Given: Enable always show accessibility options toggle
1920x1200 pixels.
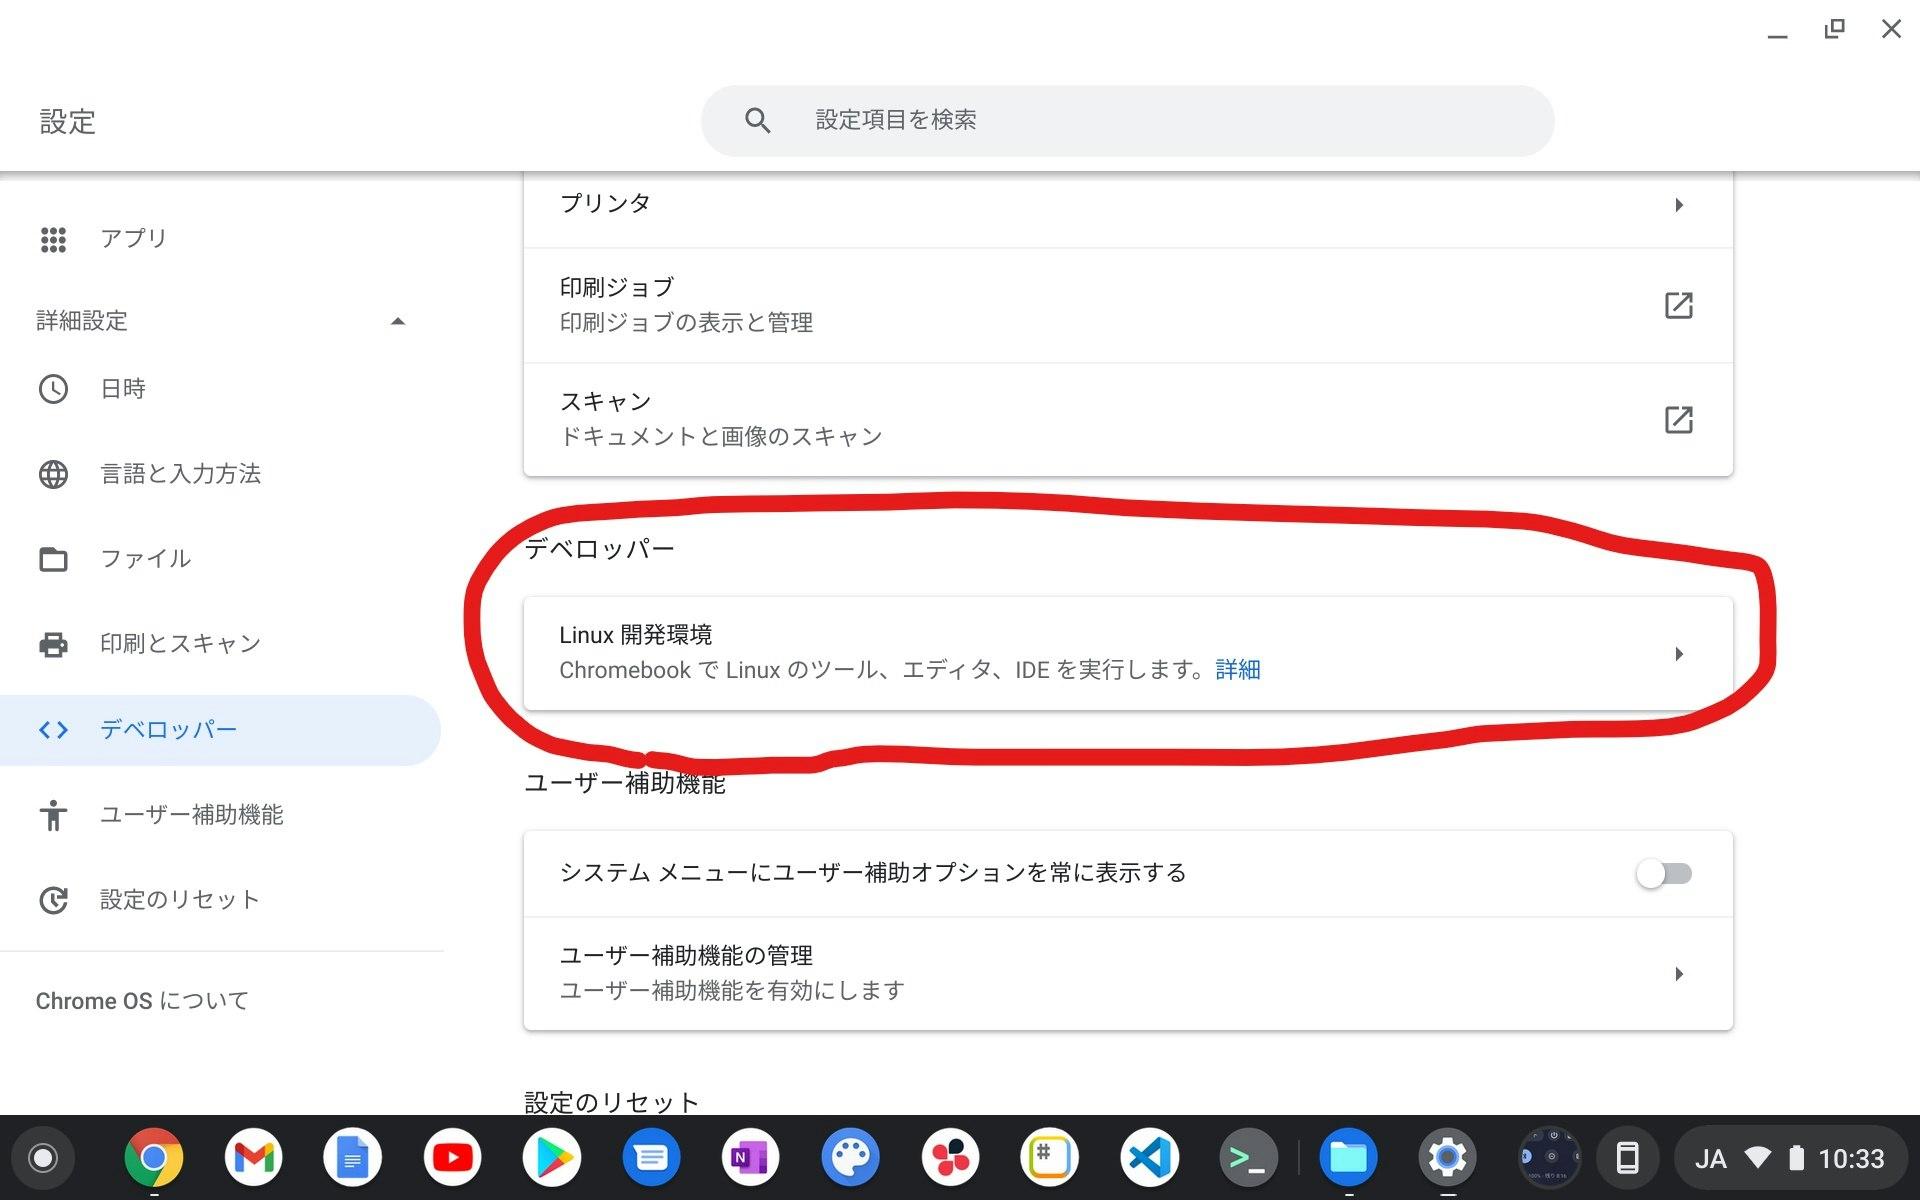Looking at the screenshot, I should click(x=1664, y=872).
